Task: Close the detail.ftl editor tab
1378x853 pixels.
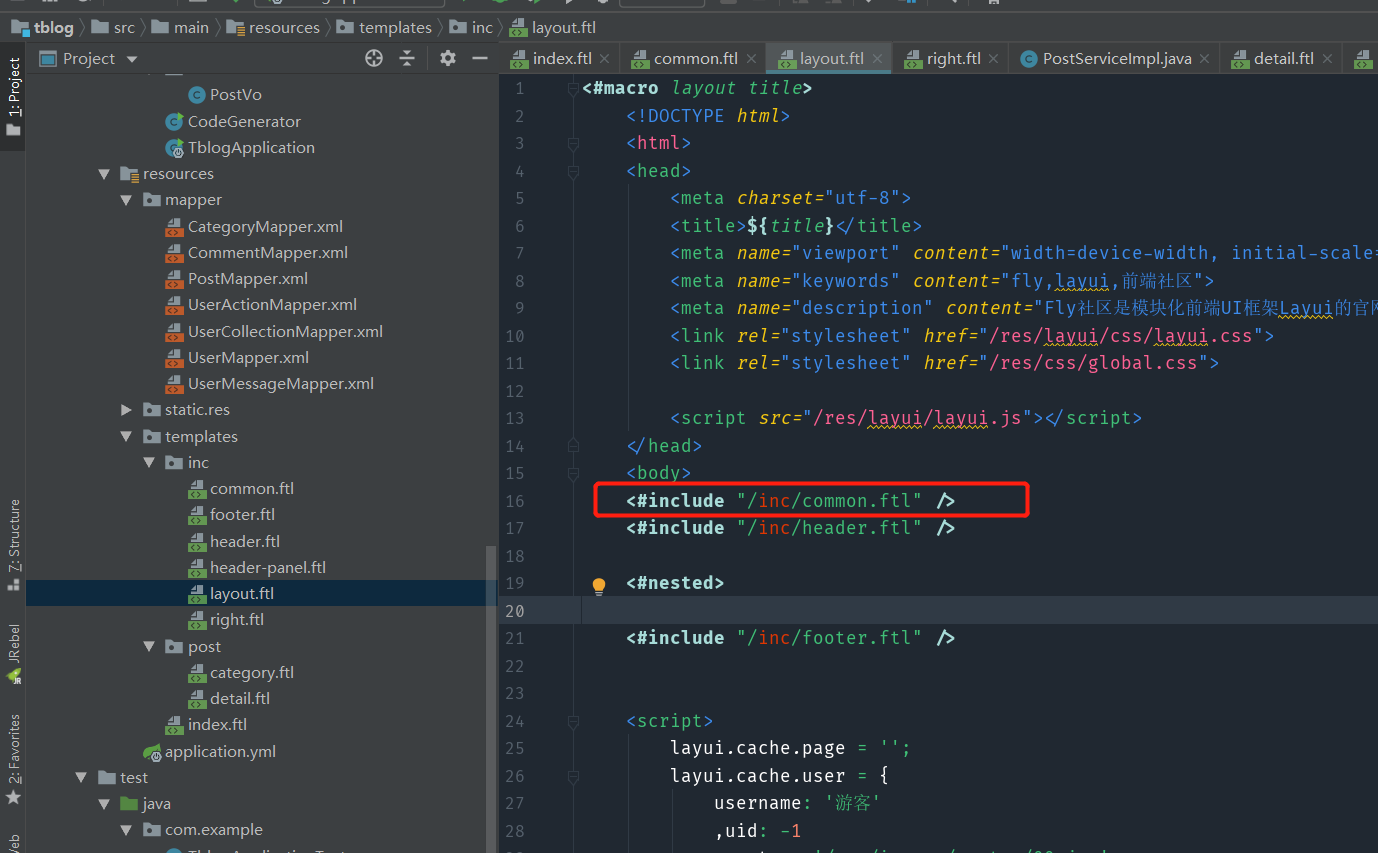Action: [1327, 59]
